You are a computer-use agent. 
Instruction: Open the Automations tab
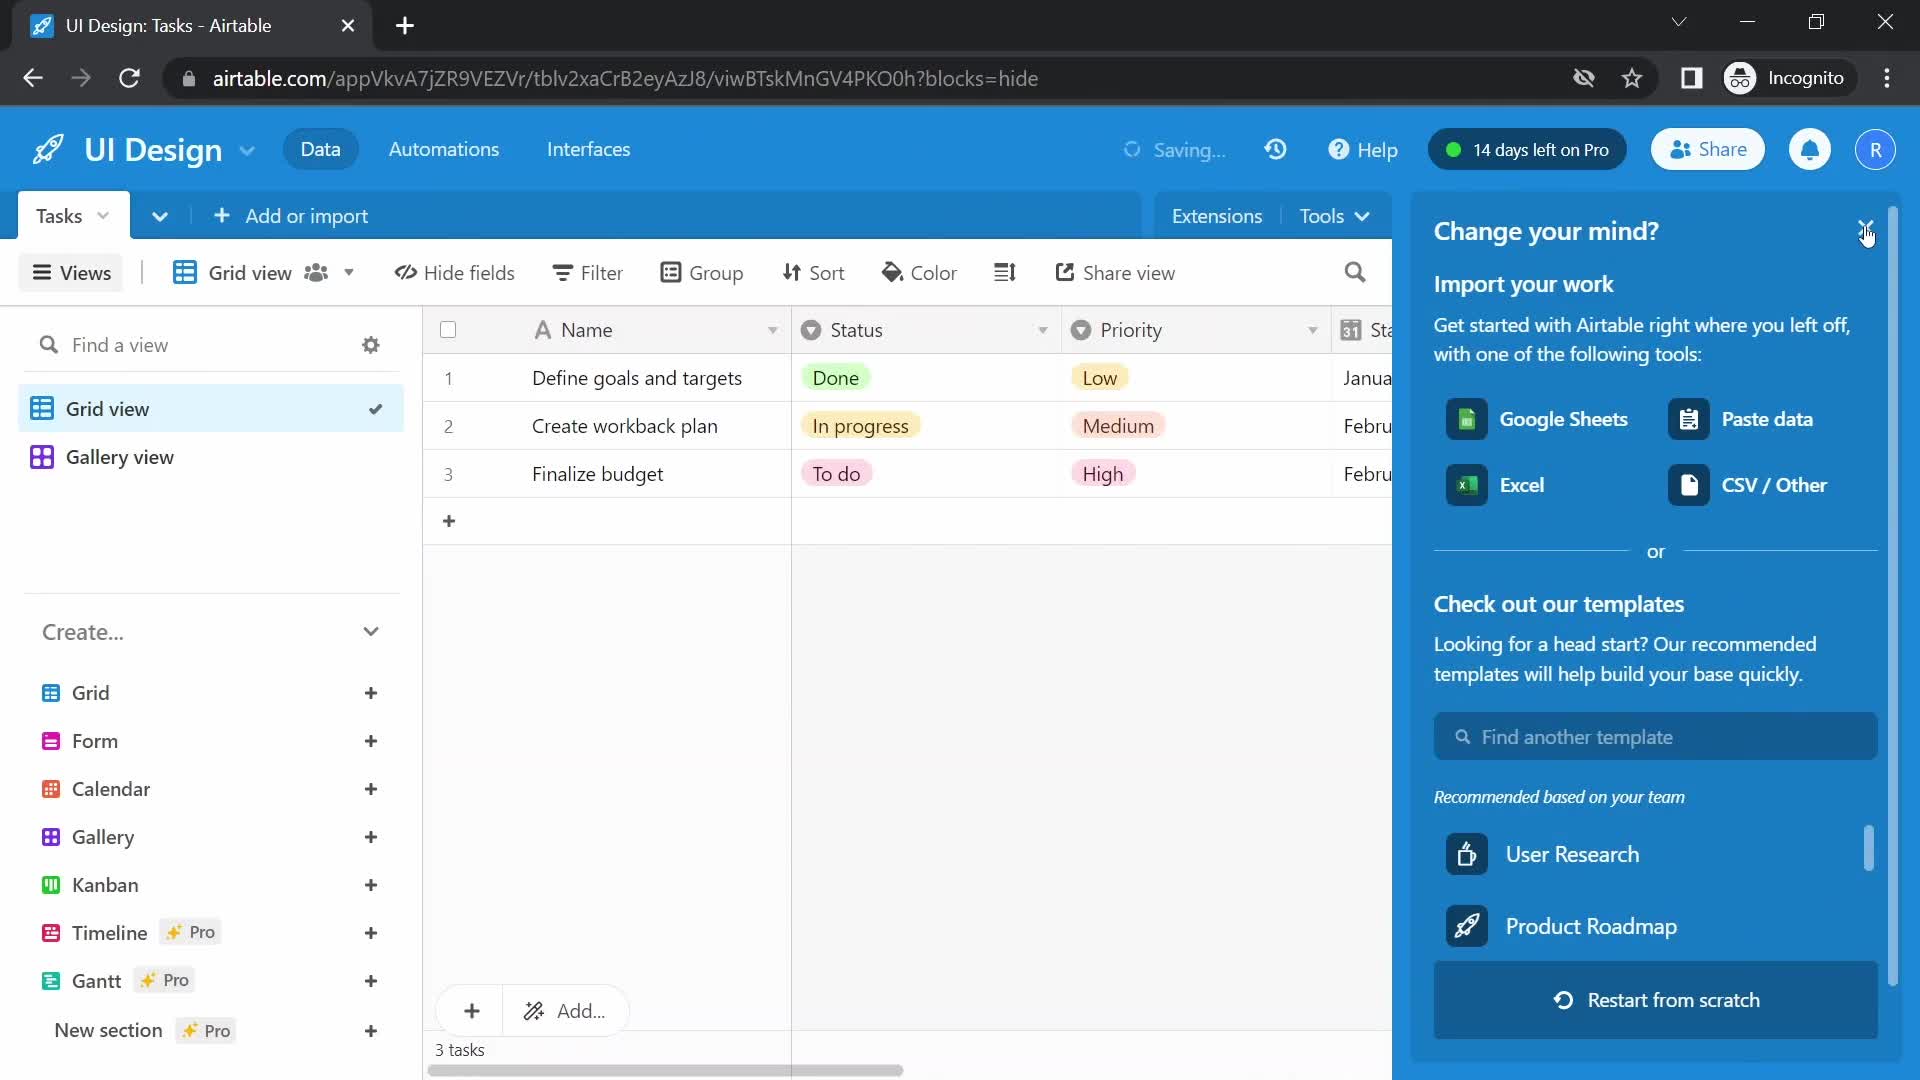(443, 149)
